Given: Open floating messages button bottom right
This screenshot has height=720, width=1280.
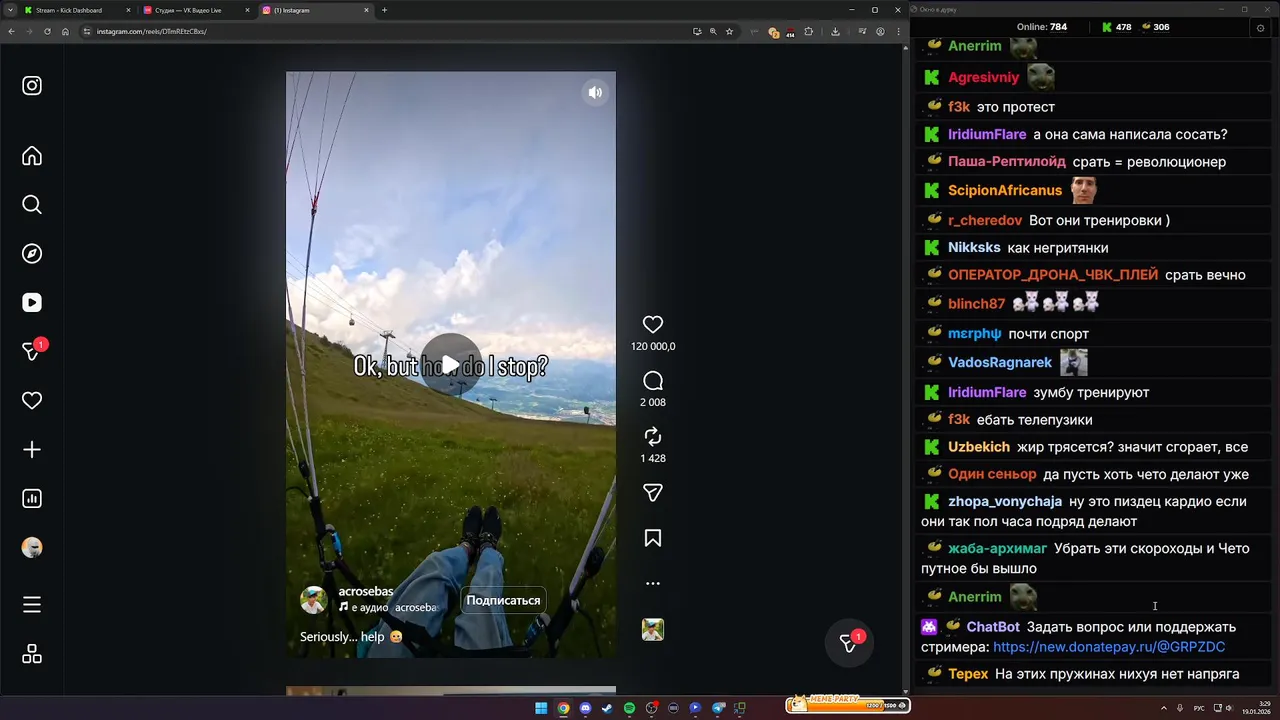Looking at the screenshot, I should pos(849,643).
